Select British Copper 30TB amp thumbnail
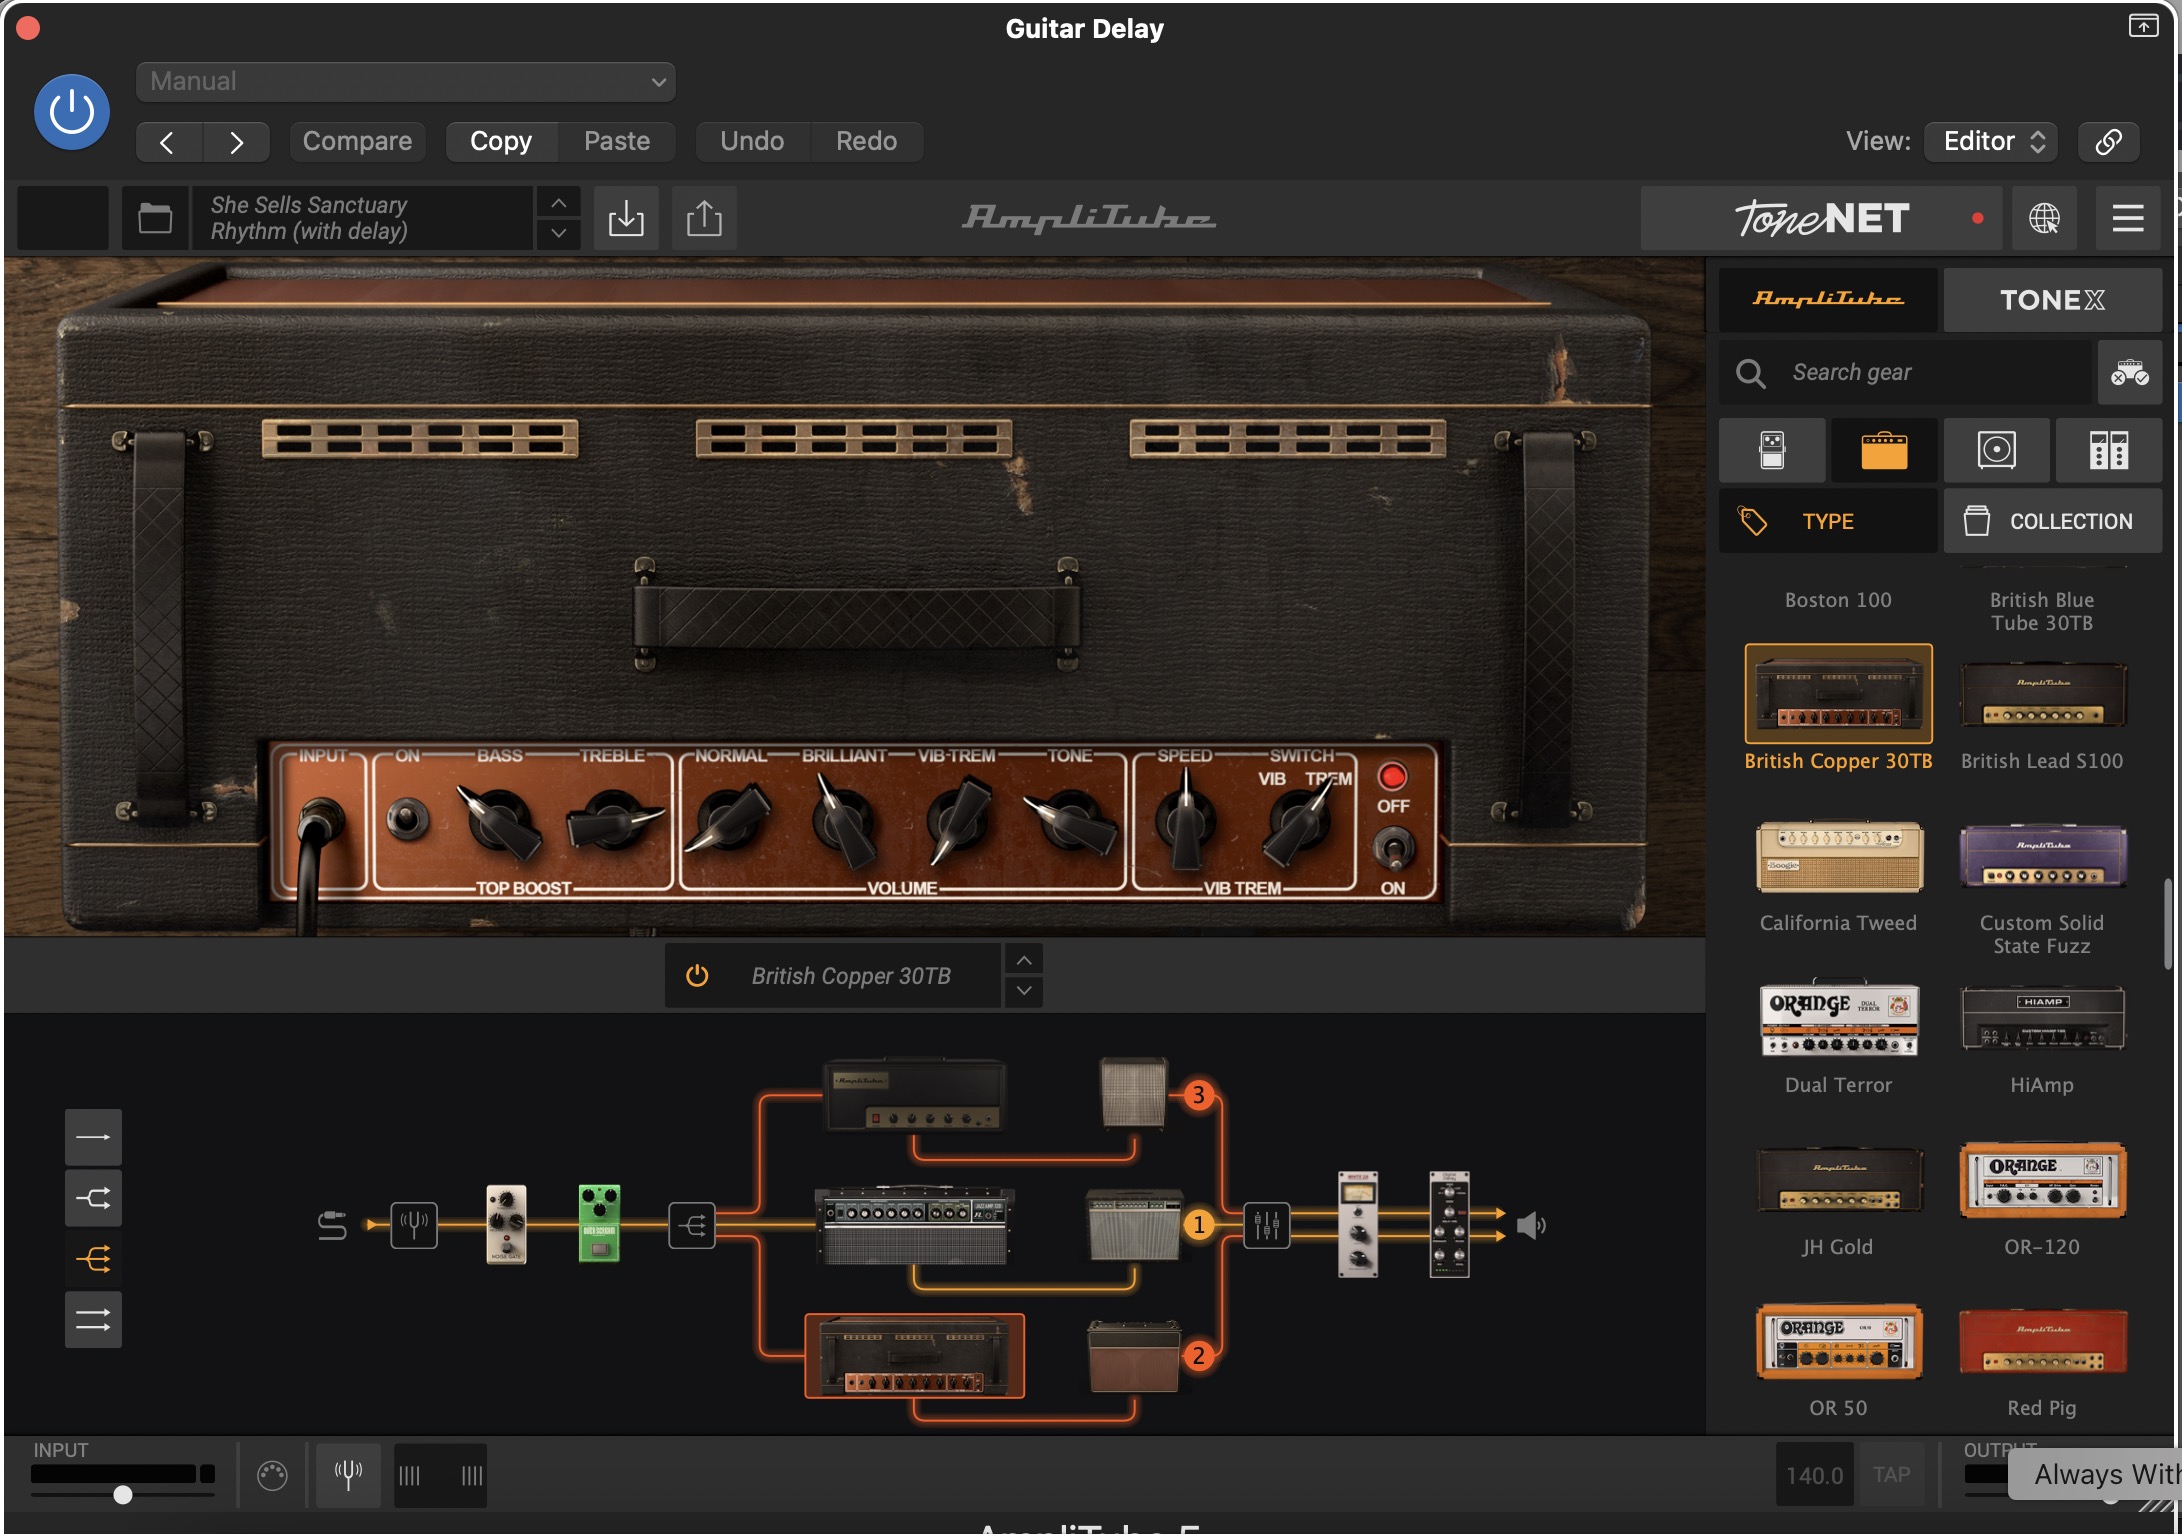The width and height of the screenshot is (2182, 1534). (1838, 694)
